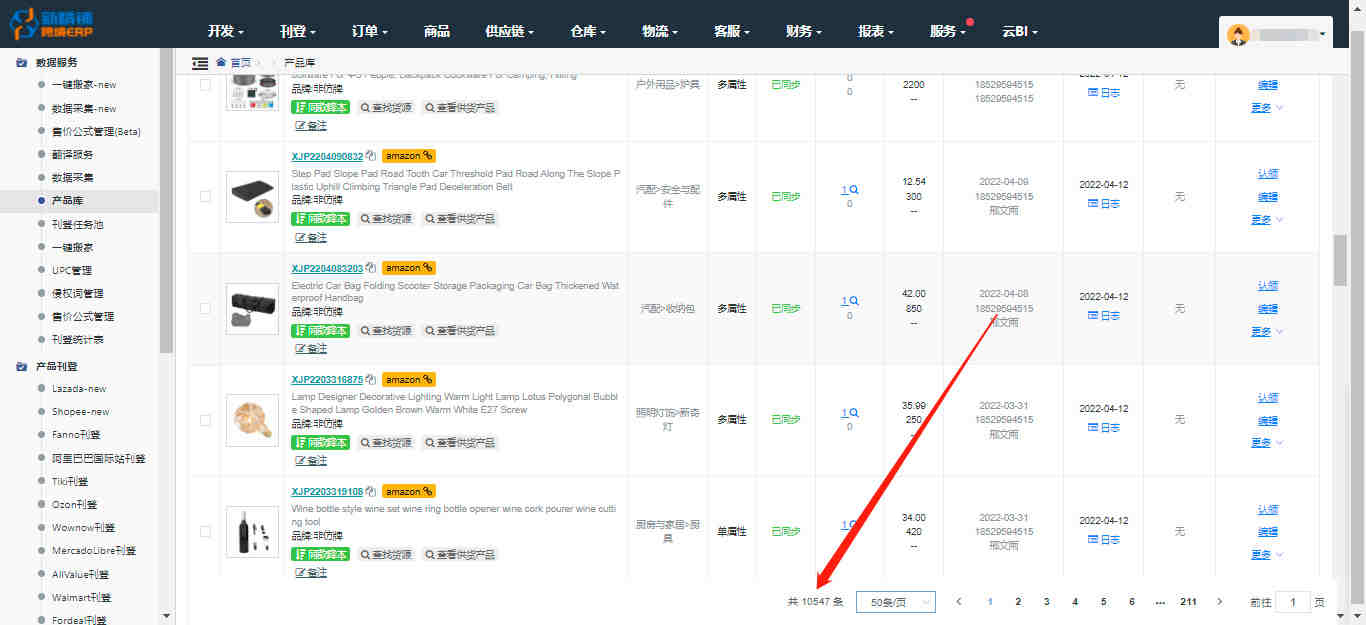Open the 订单 top menu
This screenshot has height=625, width=1366.
click(370, 31)
